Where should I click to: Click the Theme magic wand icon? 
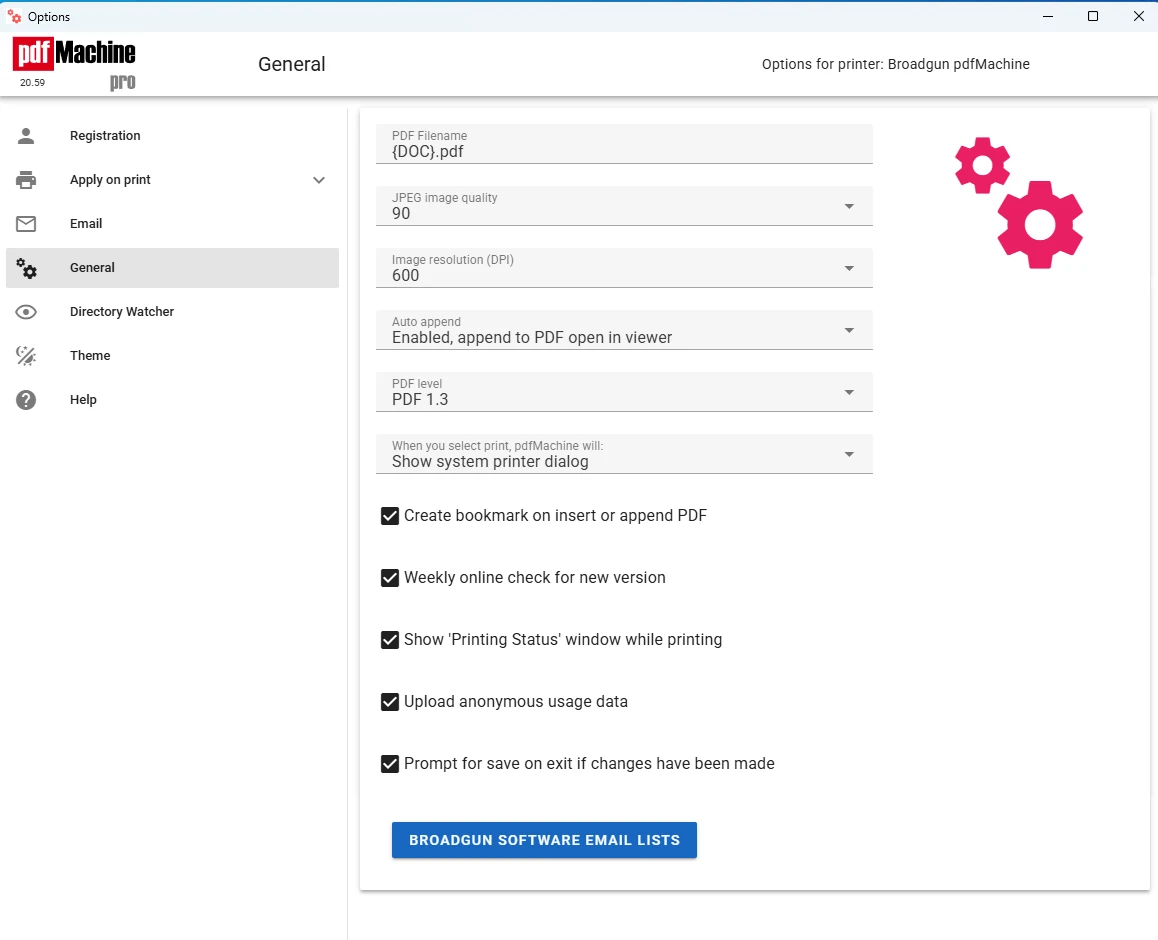pos(26,356)
